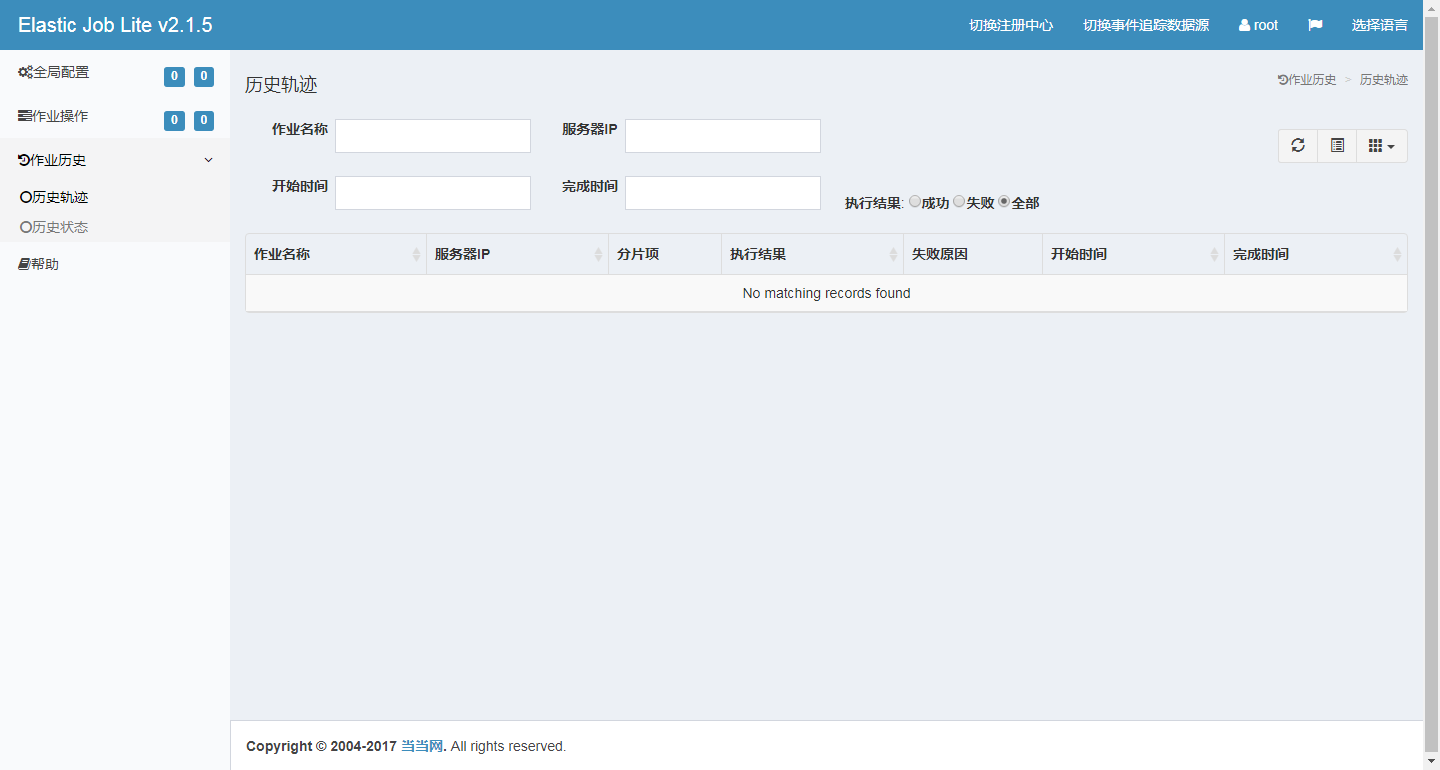This screenshot has height=770, width=1440.
Task: Click the 作业名称 input field
Action: pos(432,136)
